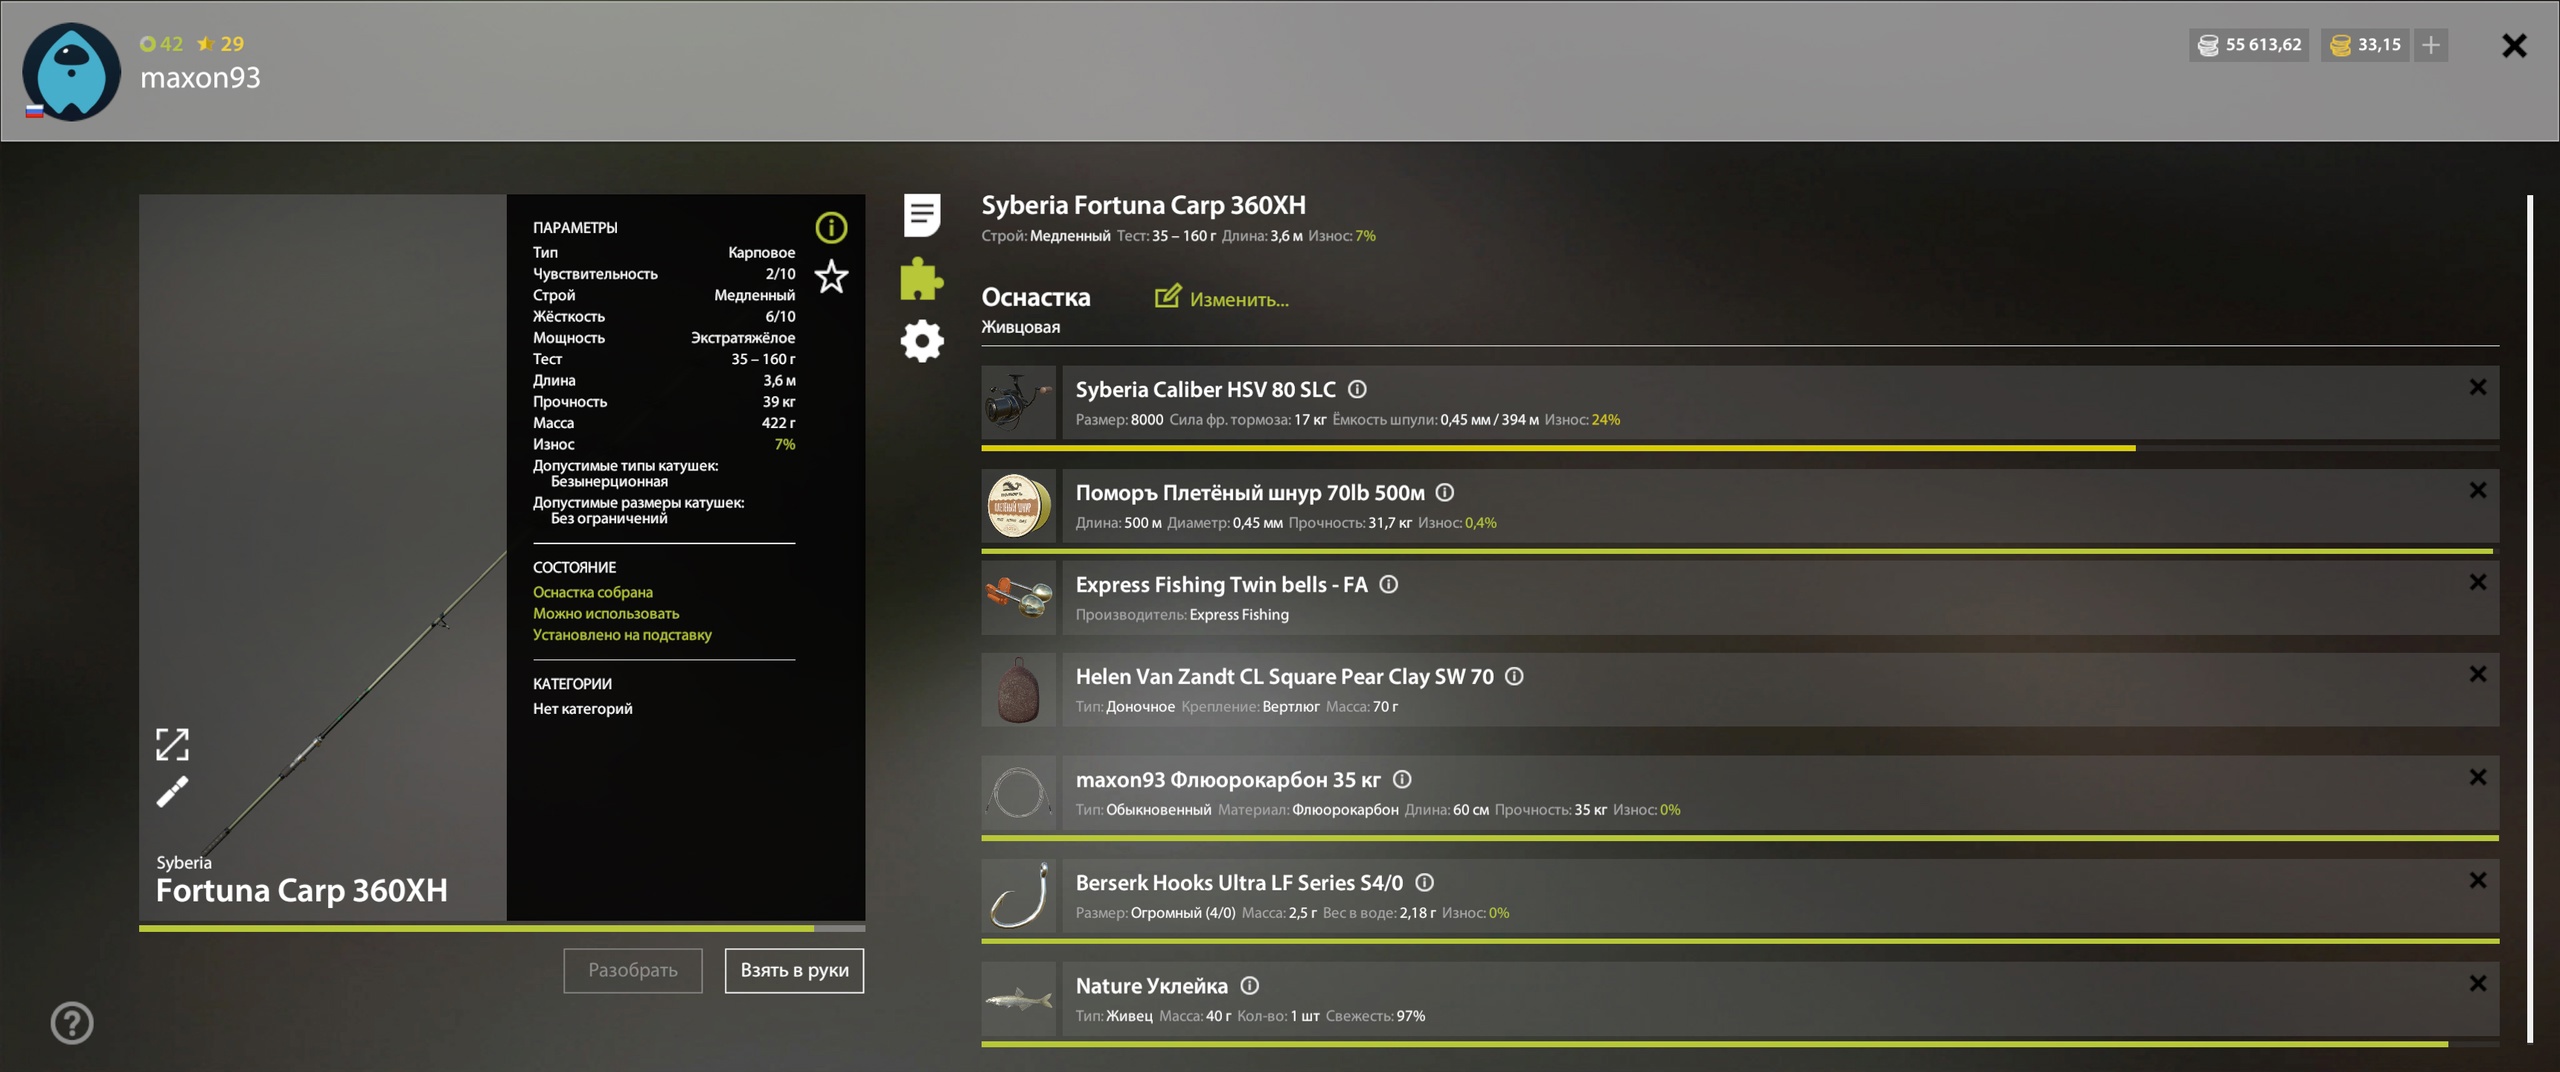The image size is (2560, 1072).
Task: Close the rod details screen
Action: click(x=2514, y=45)
